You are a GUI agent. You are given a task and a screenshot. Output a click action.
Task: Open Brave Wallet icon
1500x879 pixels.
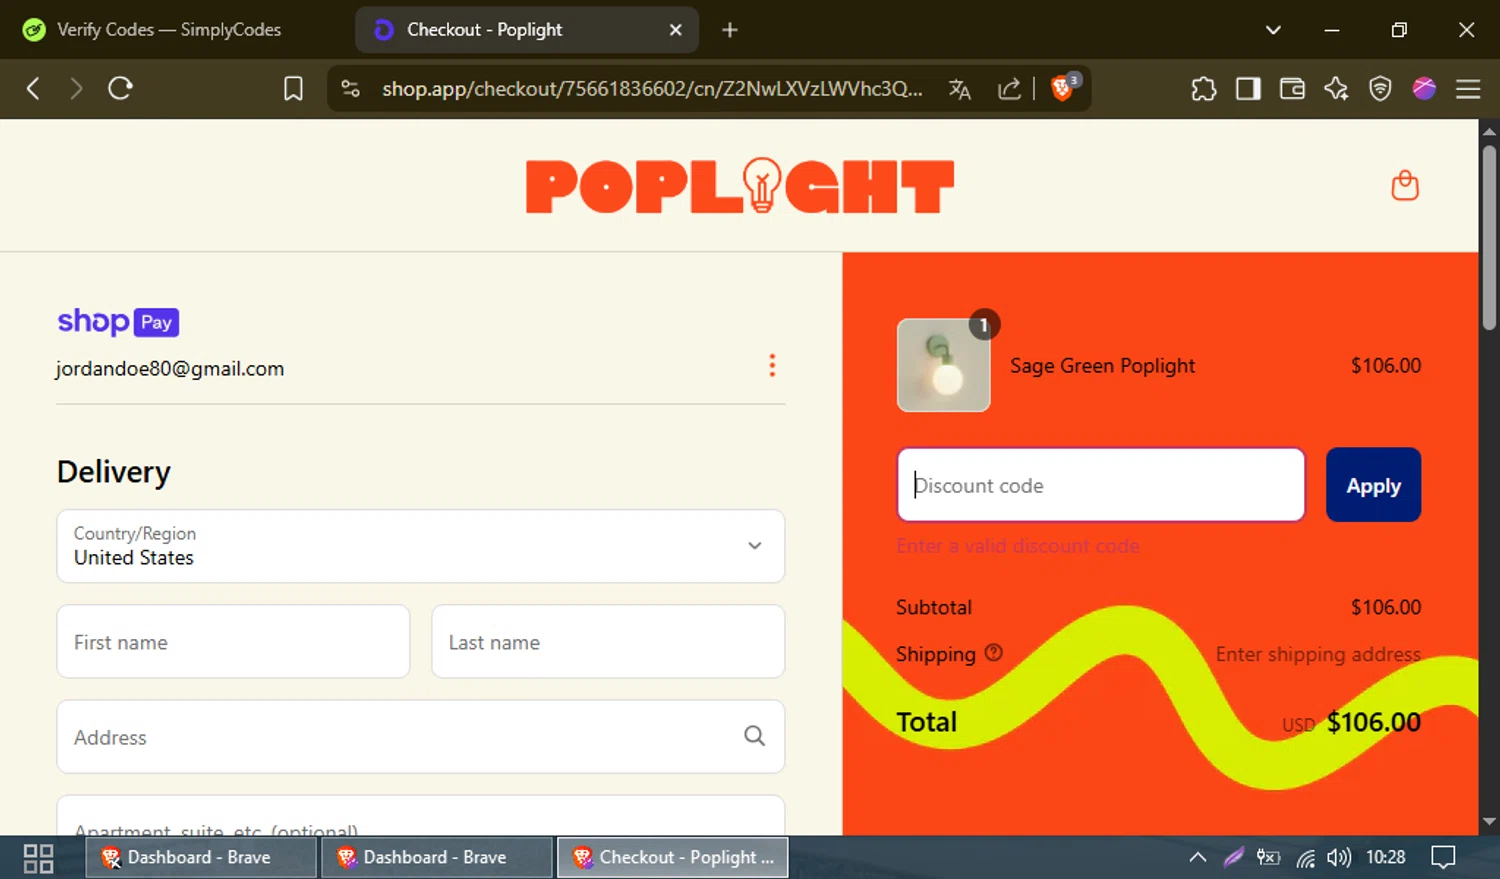click(1292, 89)
